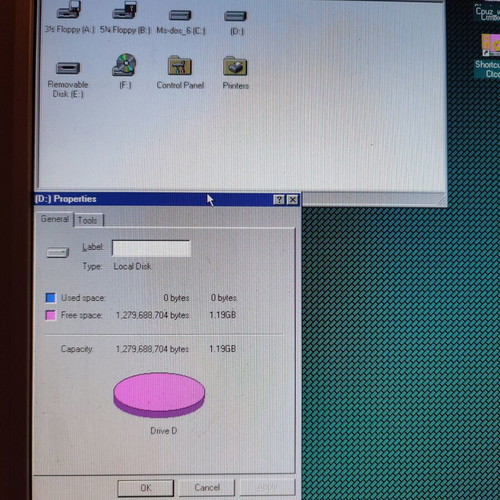Click the OK button
The image size is (500, 500).
146,488
